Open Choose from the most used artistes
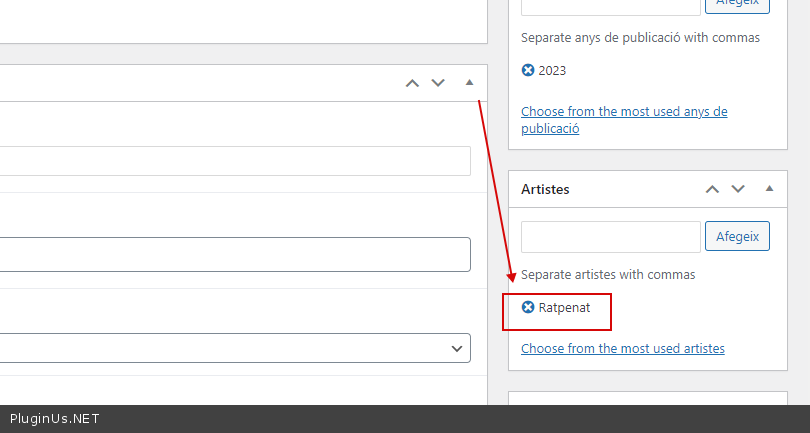This screenshot has height=433, width=810. (x=622, y=348)
